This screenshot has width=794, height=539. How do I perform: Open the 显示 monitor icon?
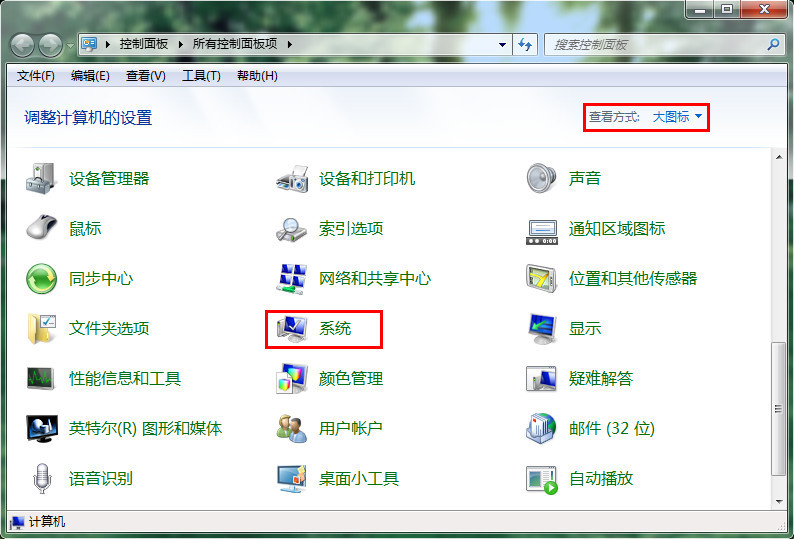[542, 329]
